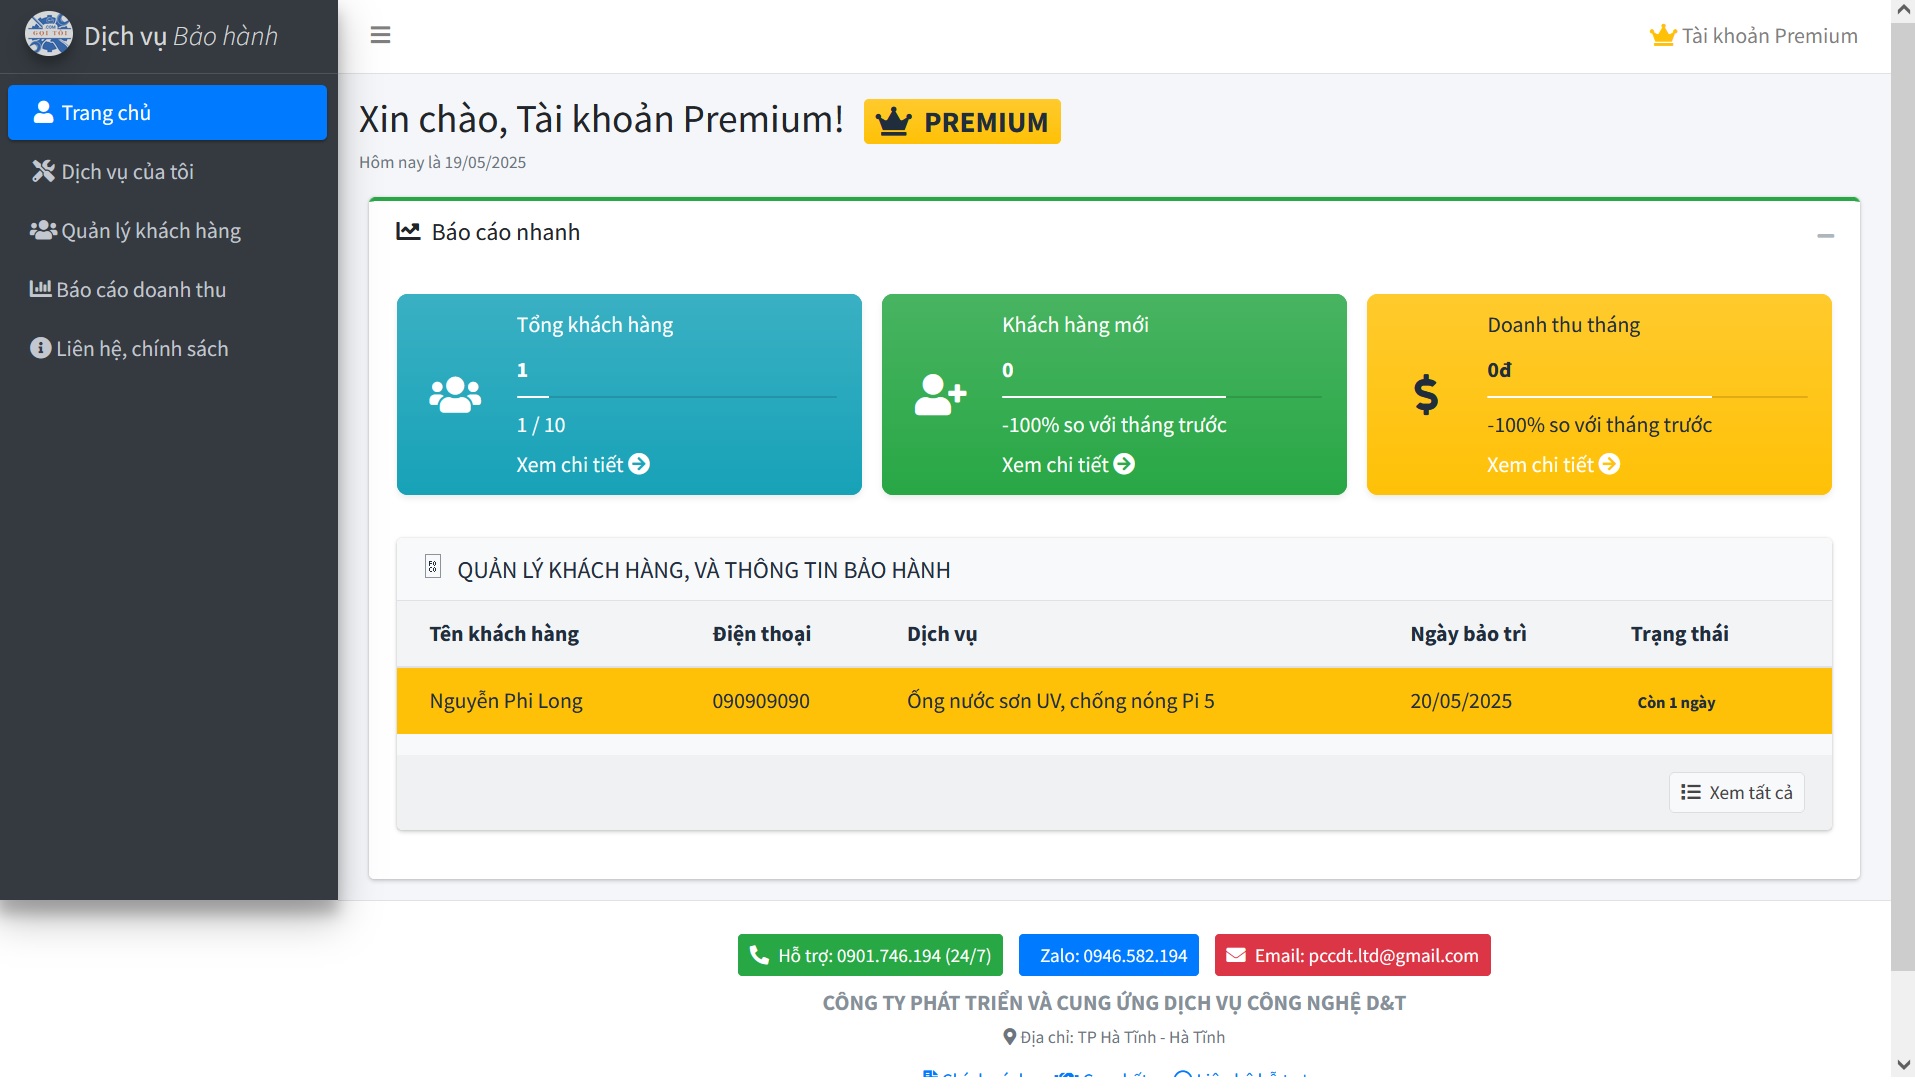
Task: Click the group icon on Tổng khách hàng card
Action: (455, 395)
